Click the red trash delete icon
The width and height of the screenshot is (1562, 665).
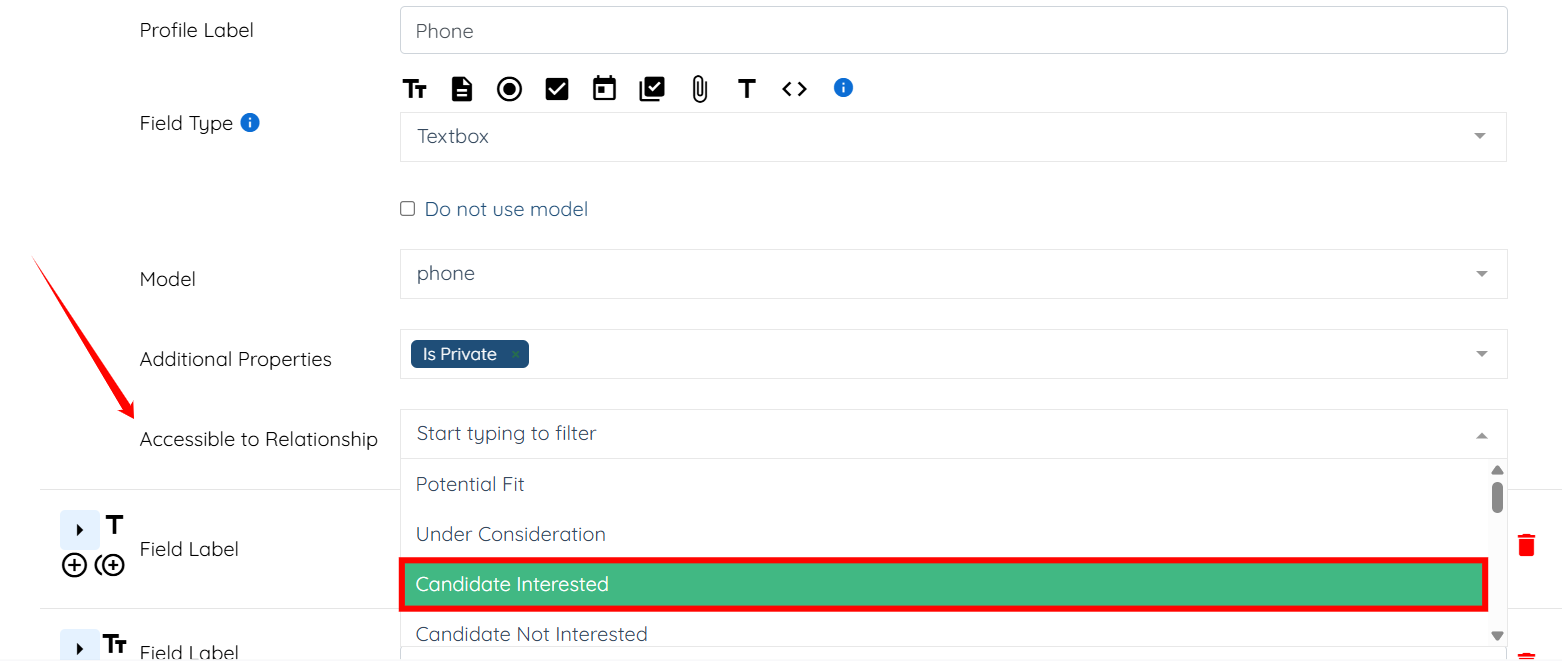coord(1526,545)
